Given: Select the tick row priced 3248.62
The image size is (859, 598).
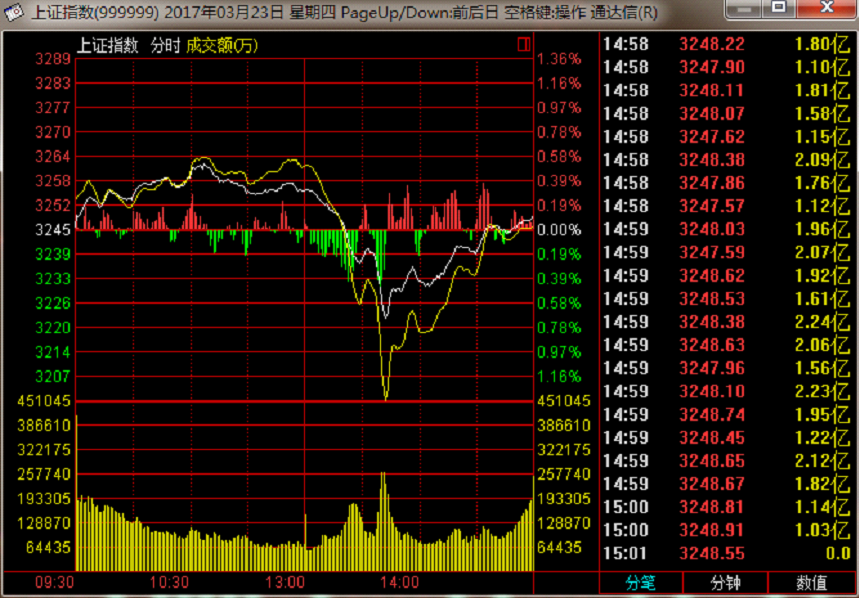Looking at the screenshot, I should [x=726, y=275].
